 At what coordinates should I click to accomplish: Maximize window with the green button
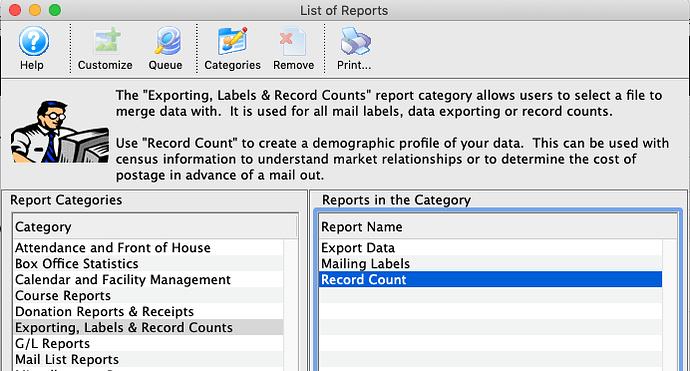pyautogui.click(x=55, y=10)
